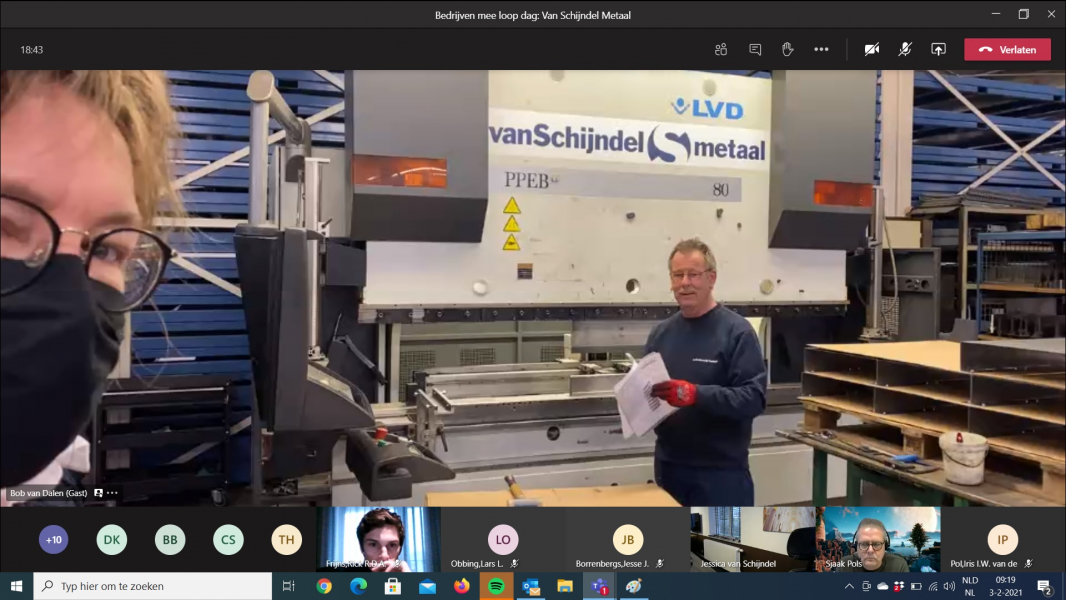Raise your hand in the meeting
Viewport: 1066px width, 600px height.
[x=787, y=50]
